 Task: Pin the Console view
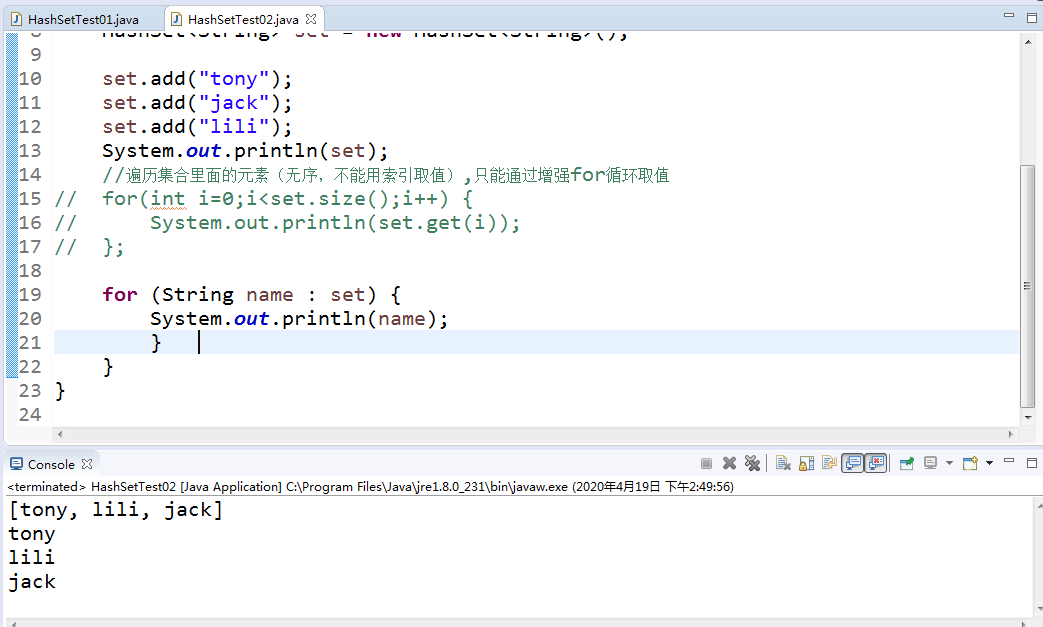[x=908, y=463]
